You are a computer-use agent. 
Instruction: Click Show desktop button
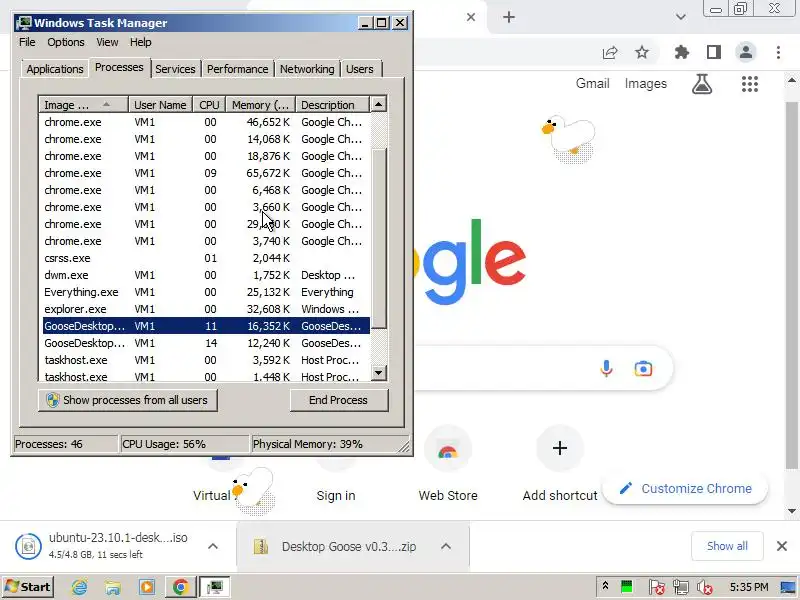789,587
